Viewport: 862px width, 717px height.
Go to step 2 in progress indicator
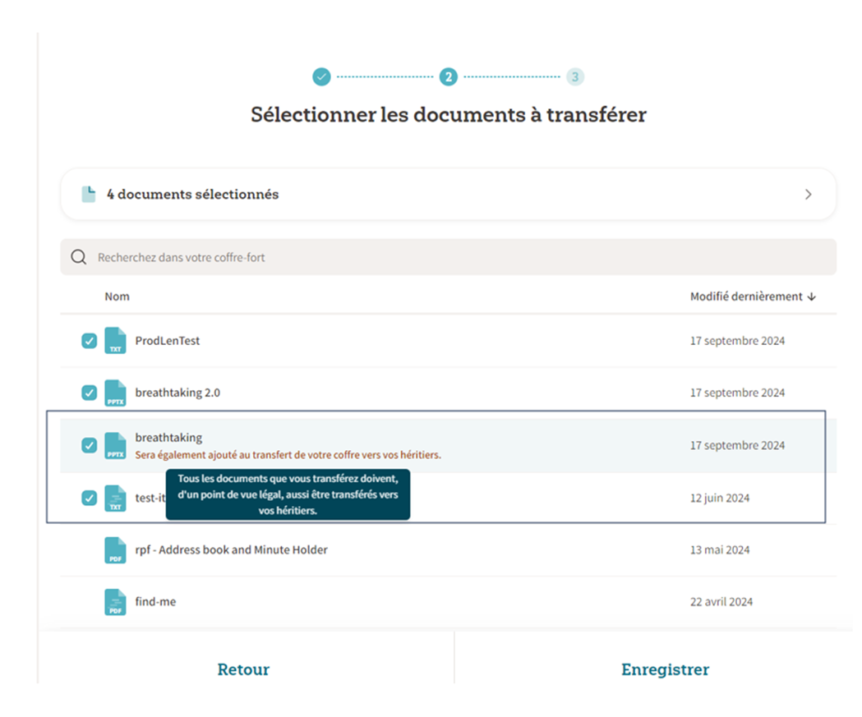[449, 76]
